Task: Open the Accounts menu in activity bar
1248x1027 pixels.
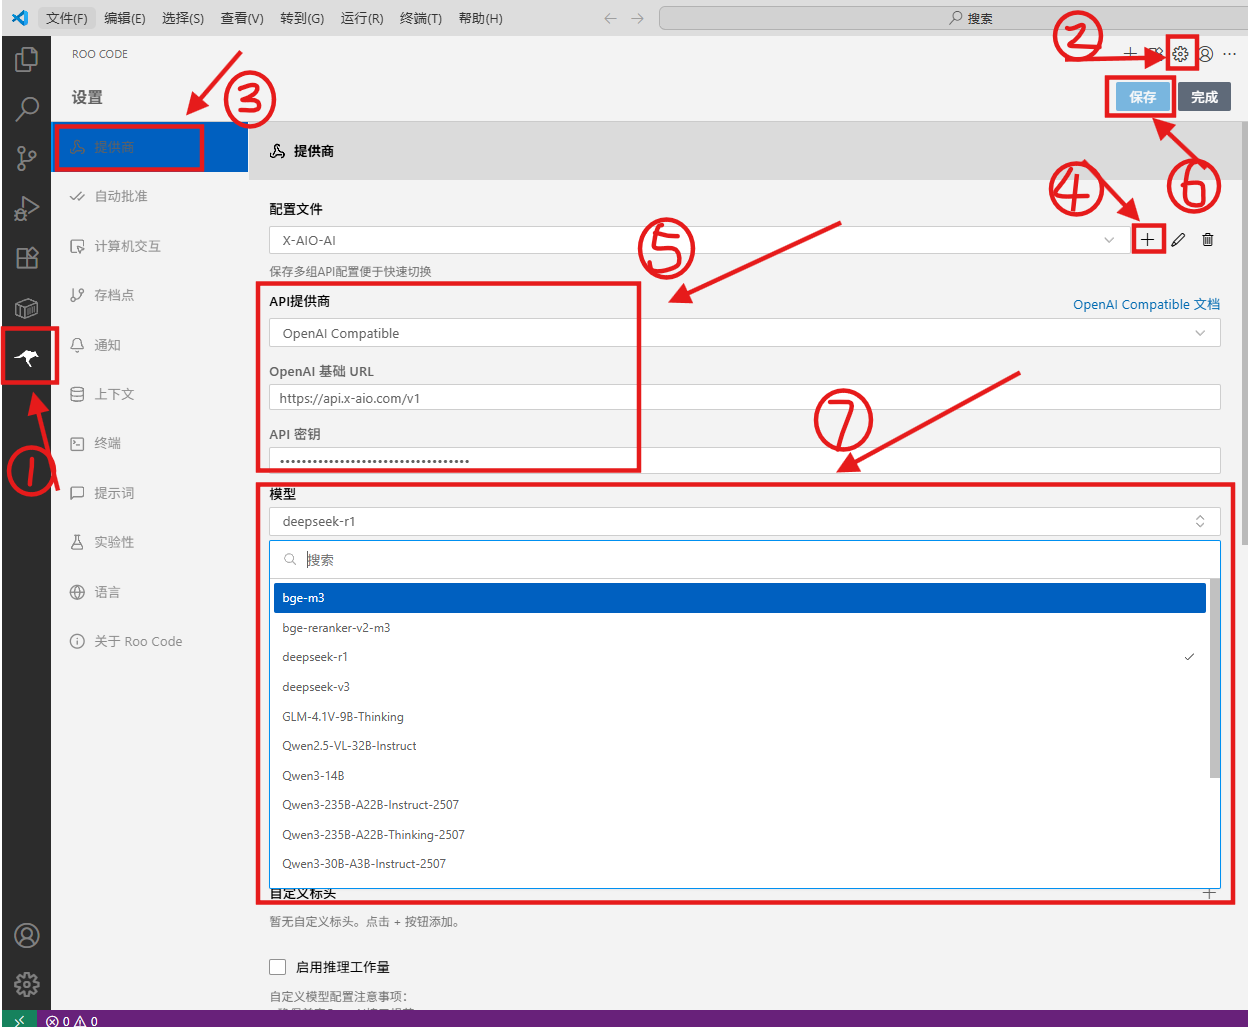Action: click(27, 935)
